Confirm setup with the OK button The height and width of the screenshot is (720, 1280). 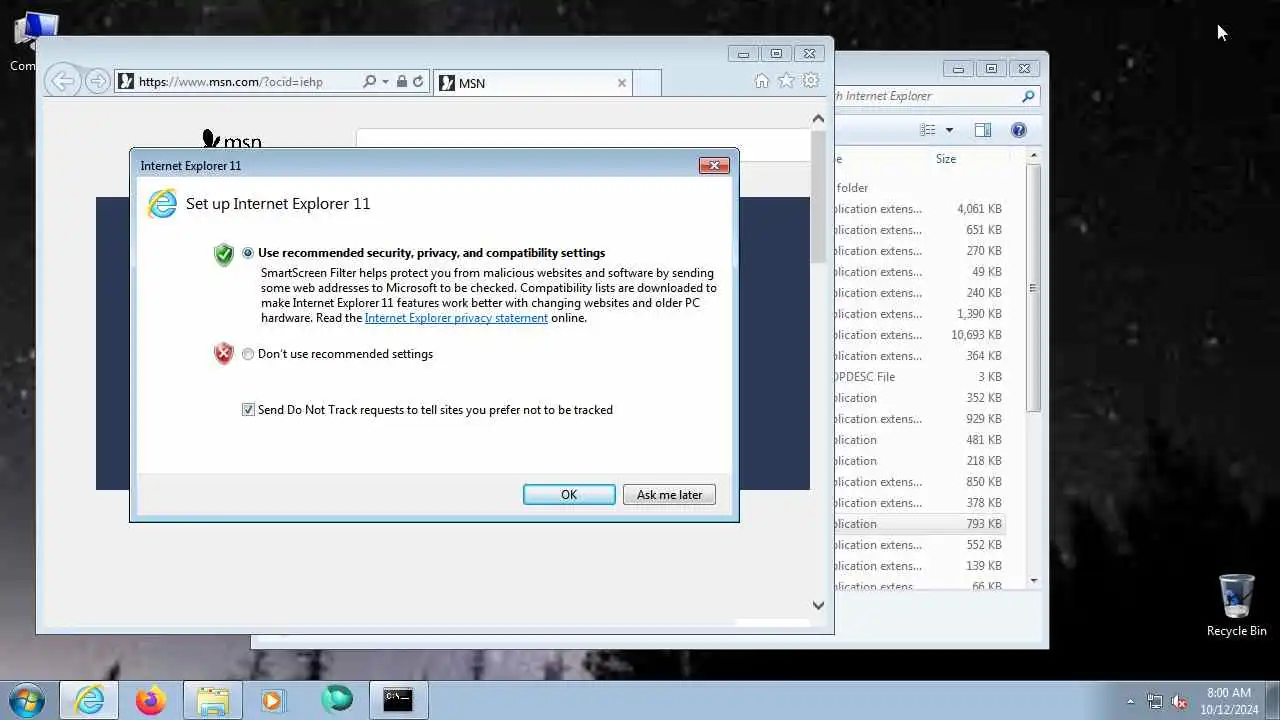569,495
